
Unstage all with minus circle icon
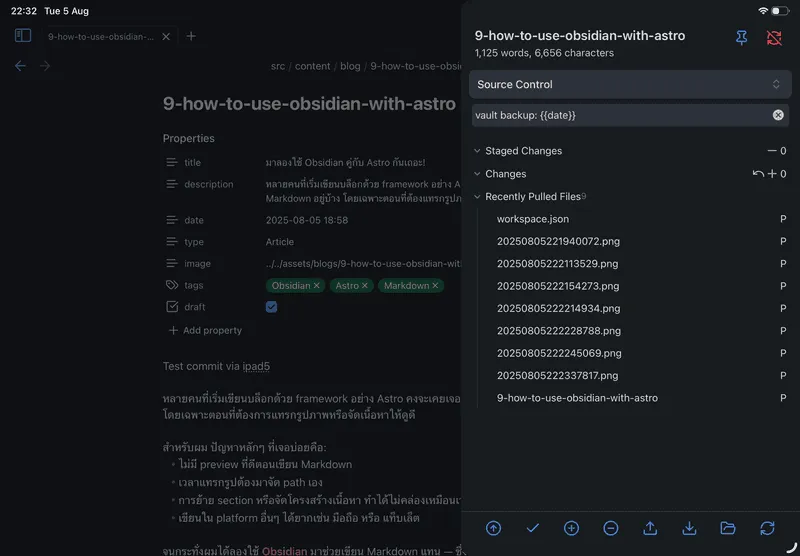(x=610, y=528)
